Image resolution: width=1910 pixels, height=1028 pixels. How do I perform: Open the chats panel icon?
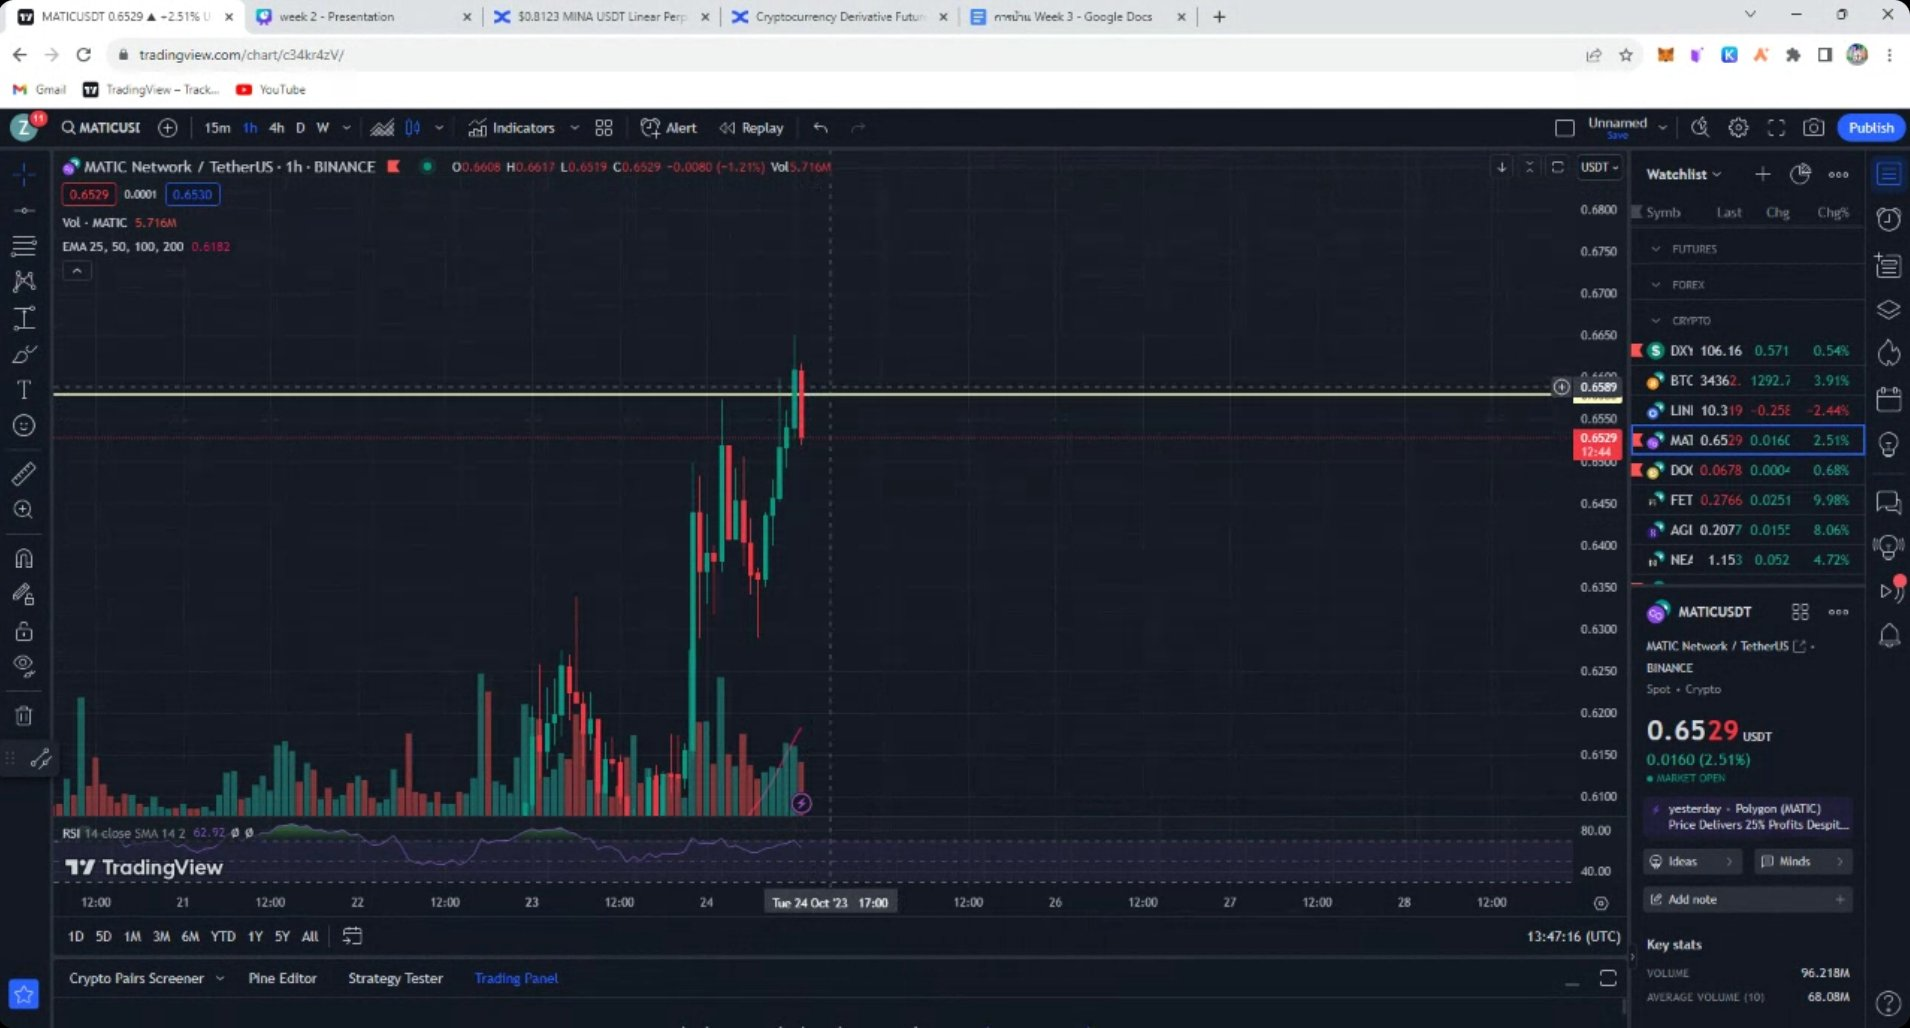click(1888, 502)
